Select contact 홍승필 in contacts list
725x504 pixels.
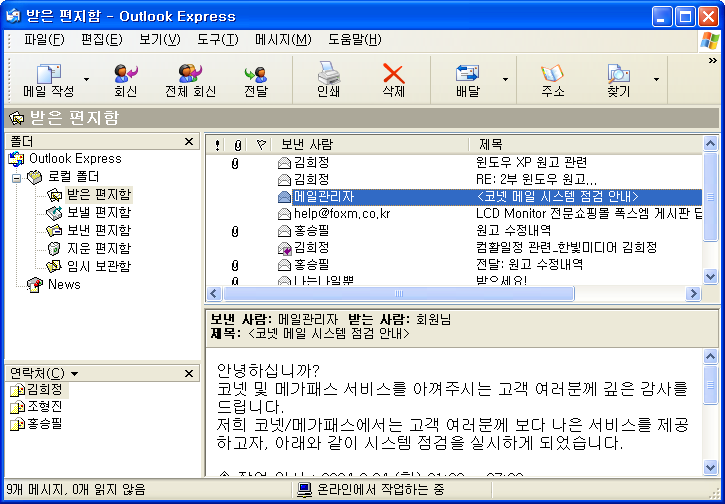37,424
